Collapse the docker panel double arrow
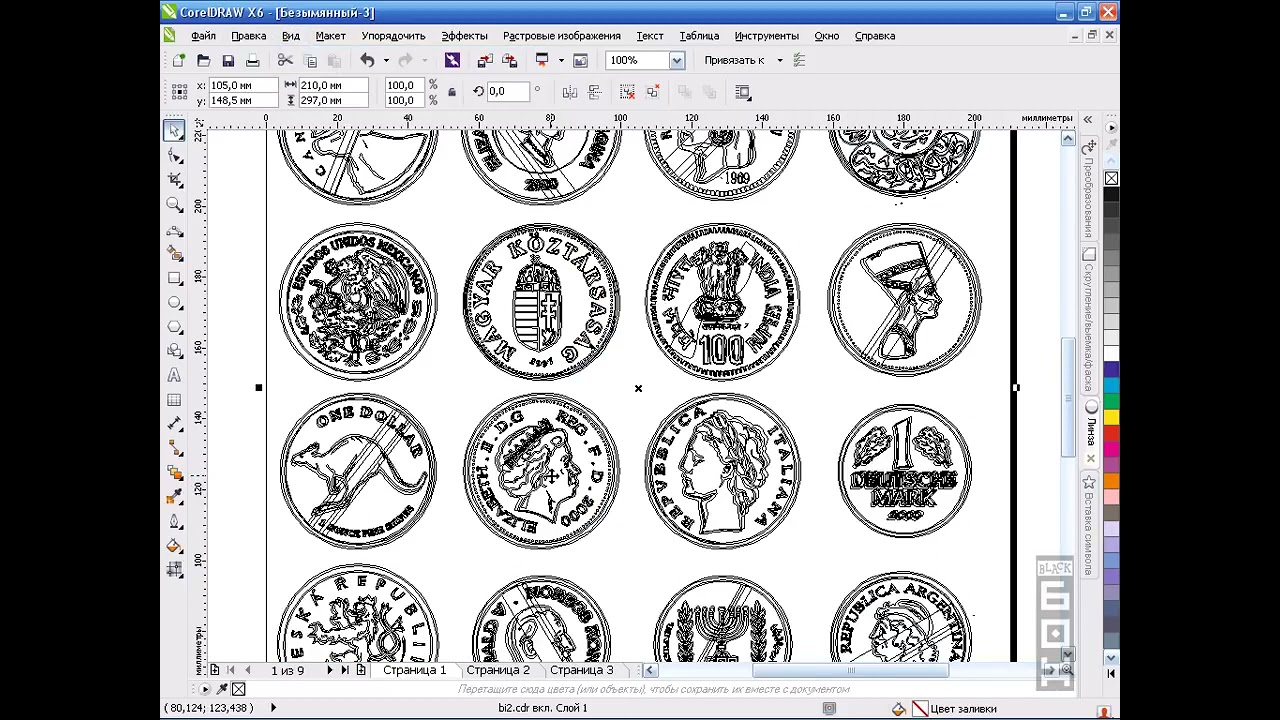The height and width of the screenshot is (720, 1280). point(1088,119)
